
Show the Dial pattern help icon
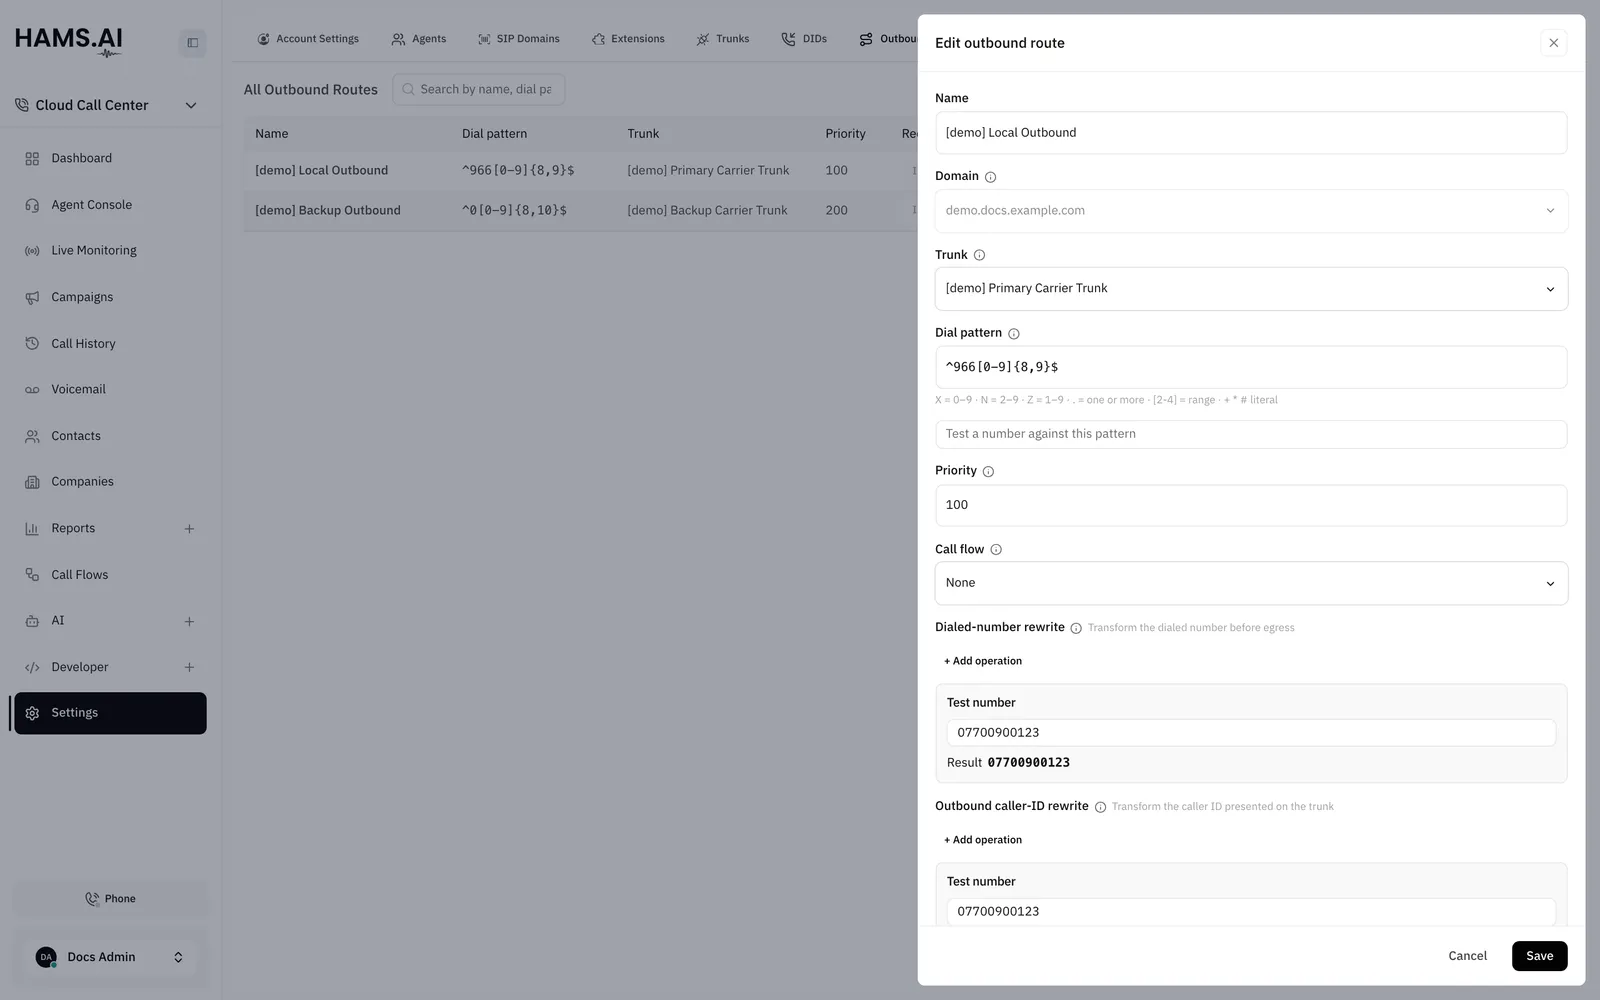tap(1013, 334)
